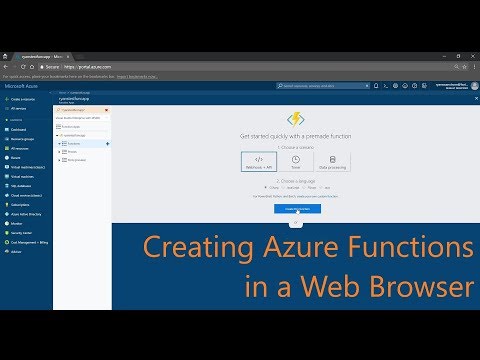Select the JavaScript language radio button

[x=283, y=188]
